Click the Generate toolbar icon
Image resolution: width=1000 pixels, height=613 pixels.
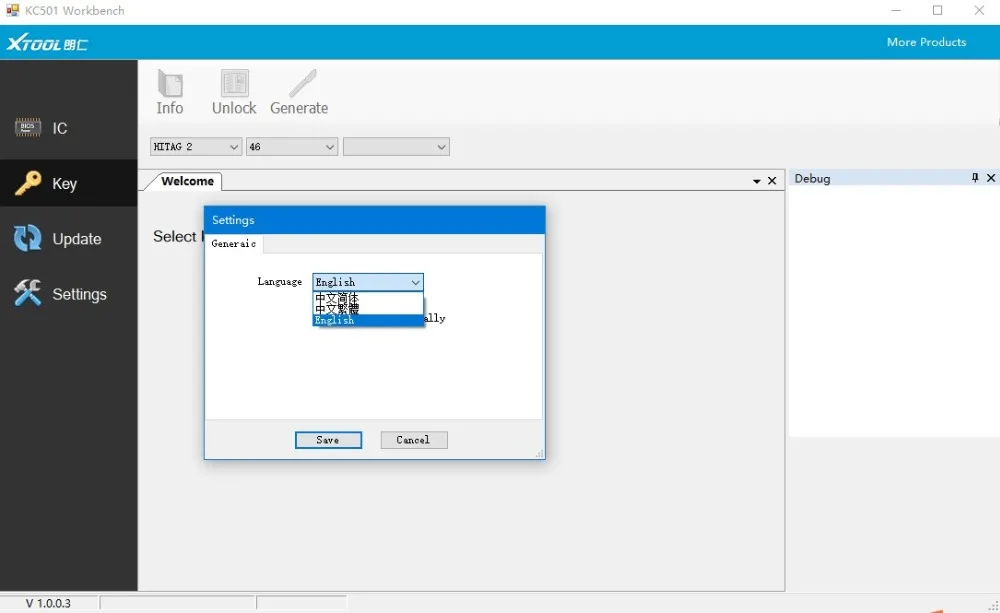coord(299,92)
